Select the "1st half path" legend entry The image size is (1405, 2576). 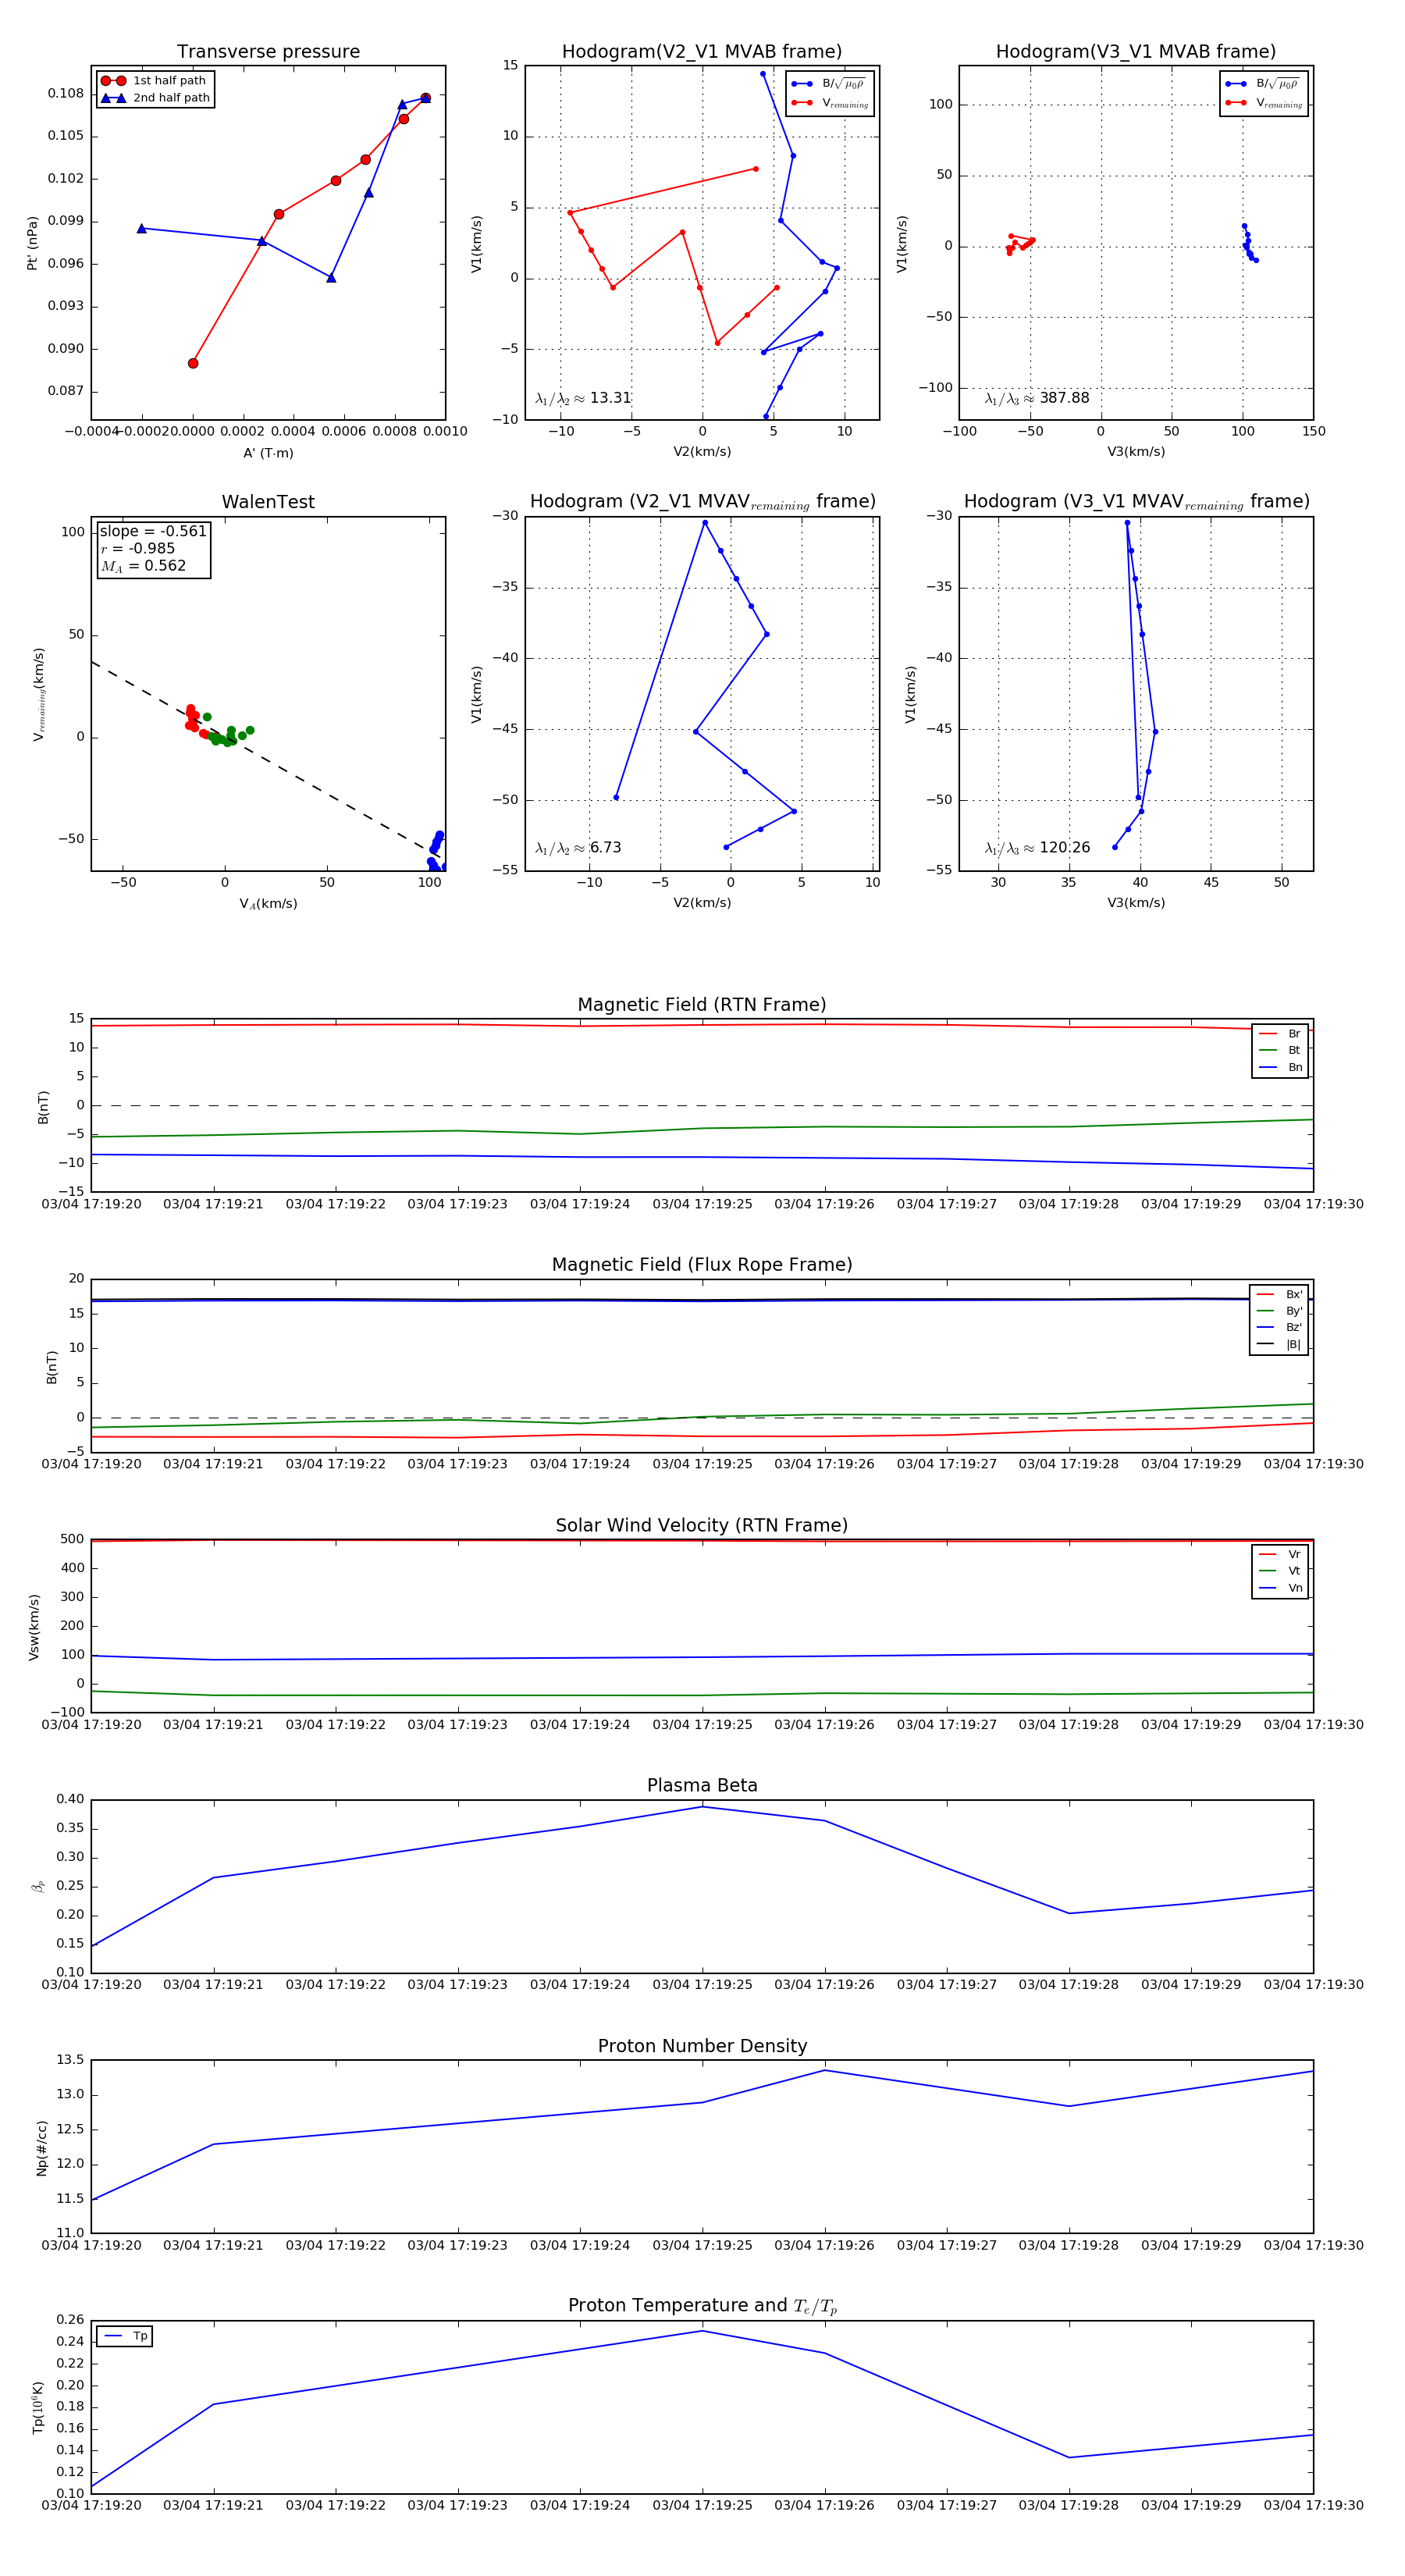[155, 81]
